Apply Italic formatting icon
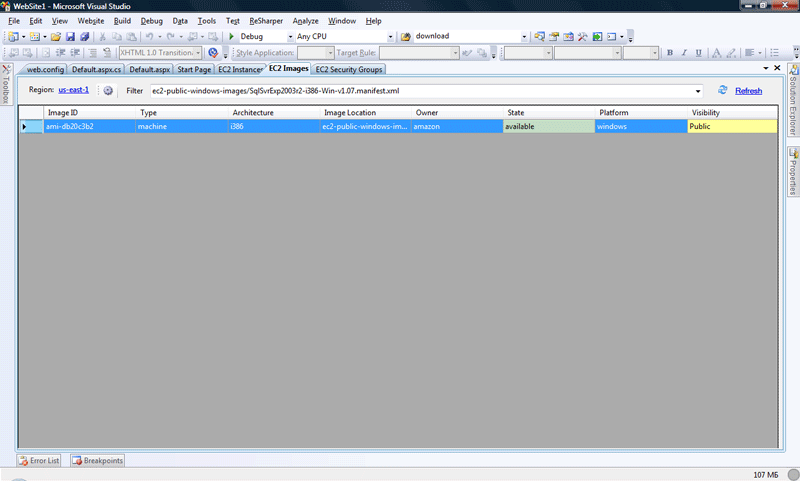The width and height of the screenshot is (800, 481). click(684, 53)
